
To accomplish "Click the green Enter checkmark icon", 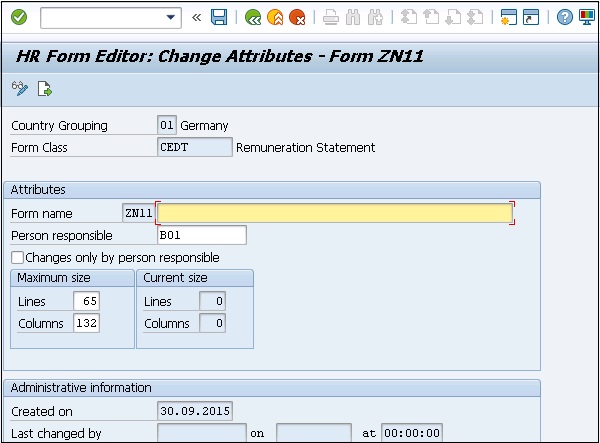I will [18, 17].
